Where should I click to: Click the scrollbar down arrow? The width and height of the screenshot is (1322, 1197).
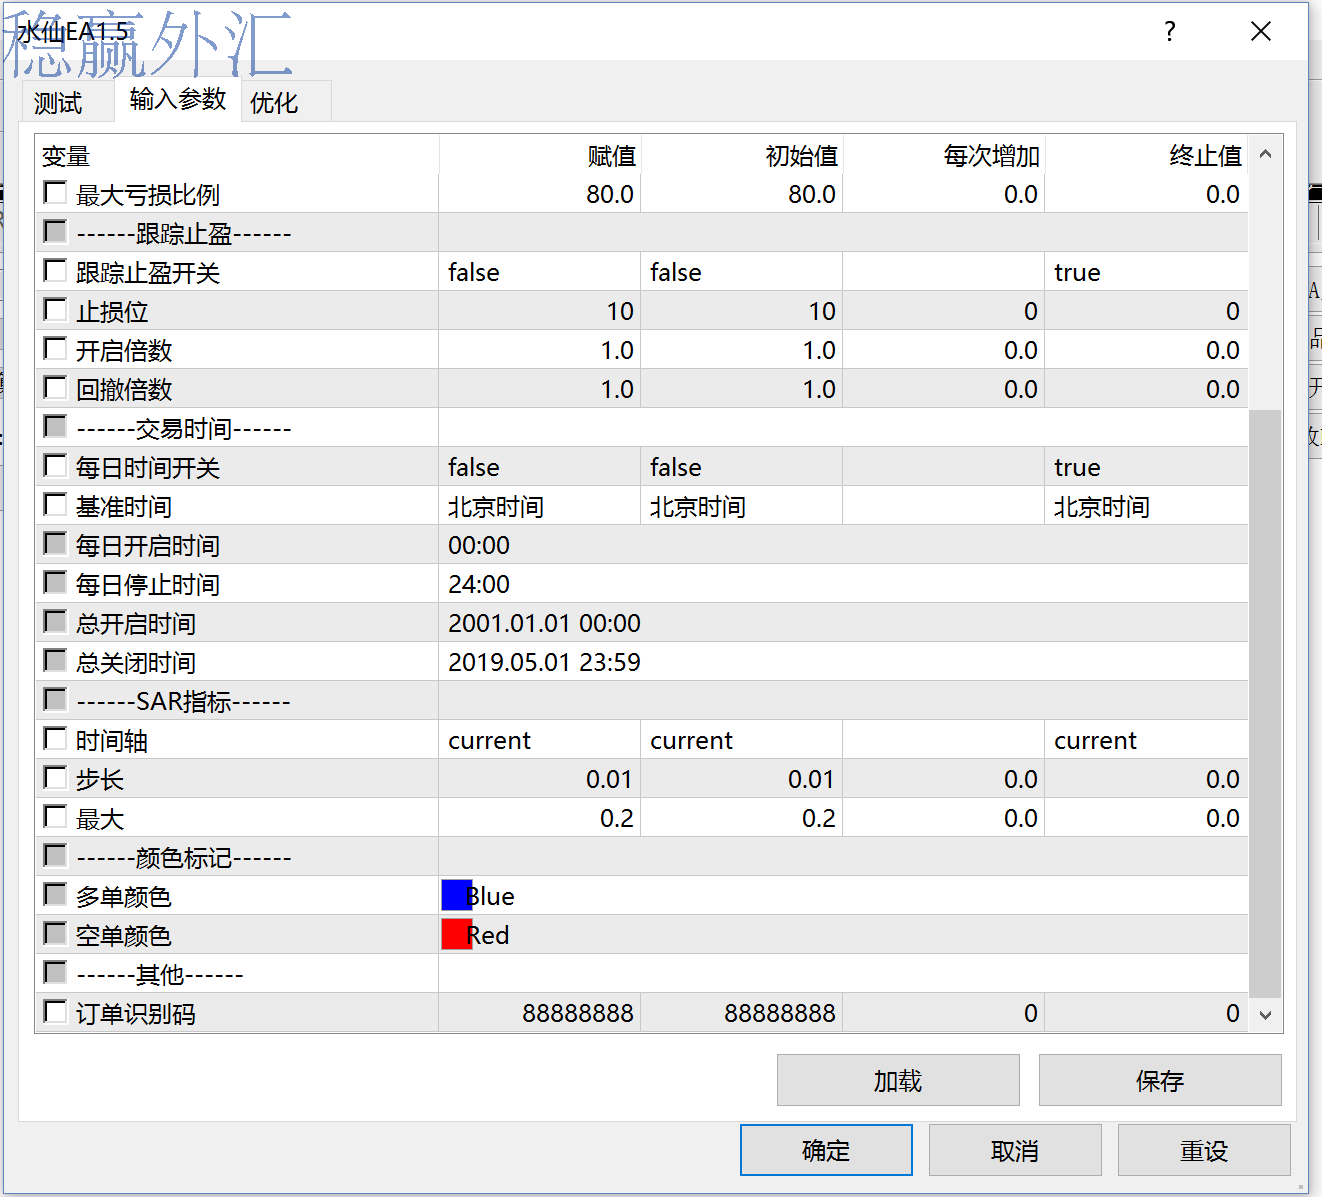(x=1265, y=1015)
